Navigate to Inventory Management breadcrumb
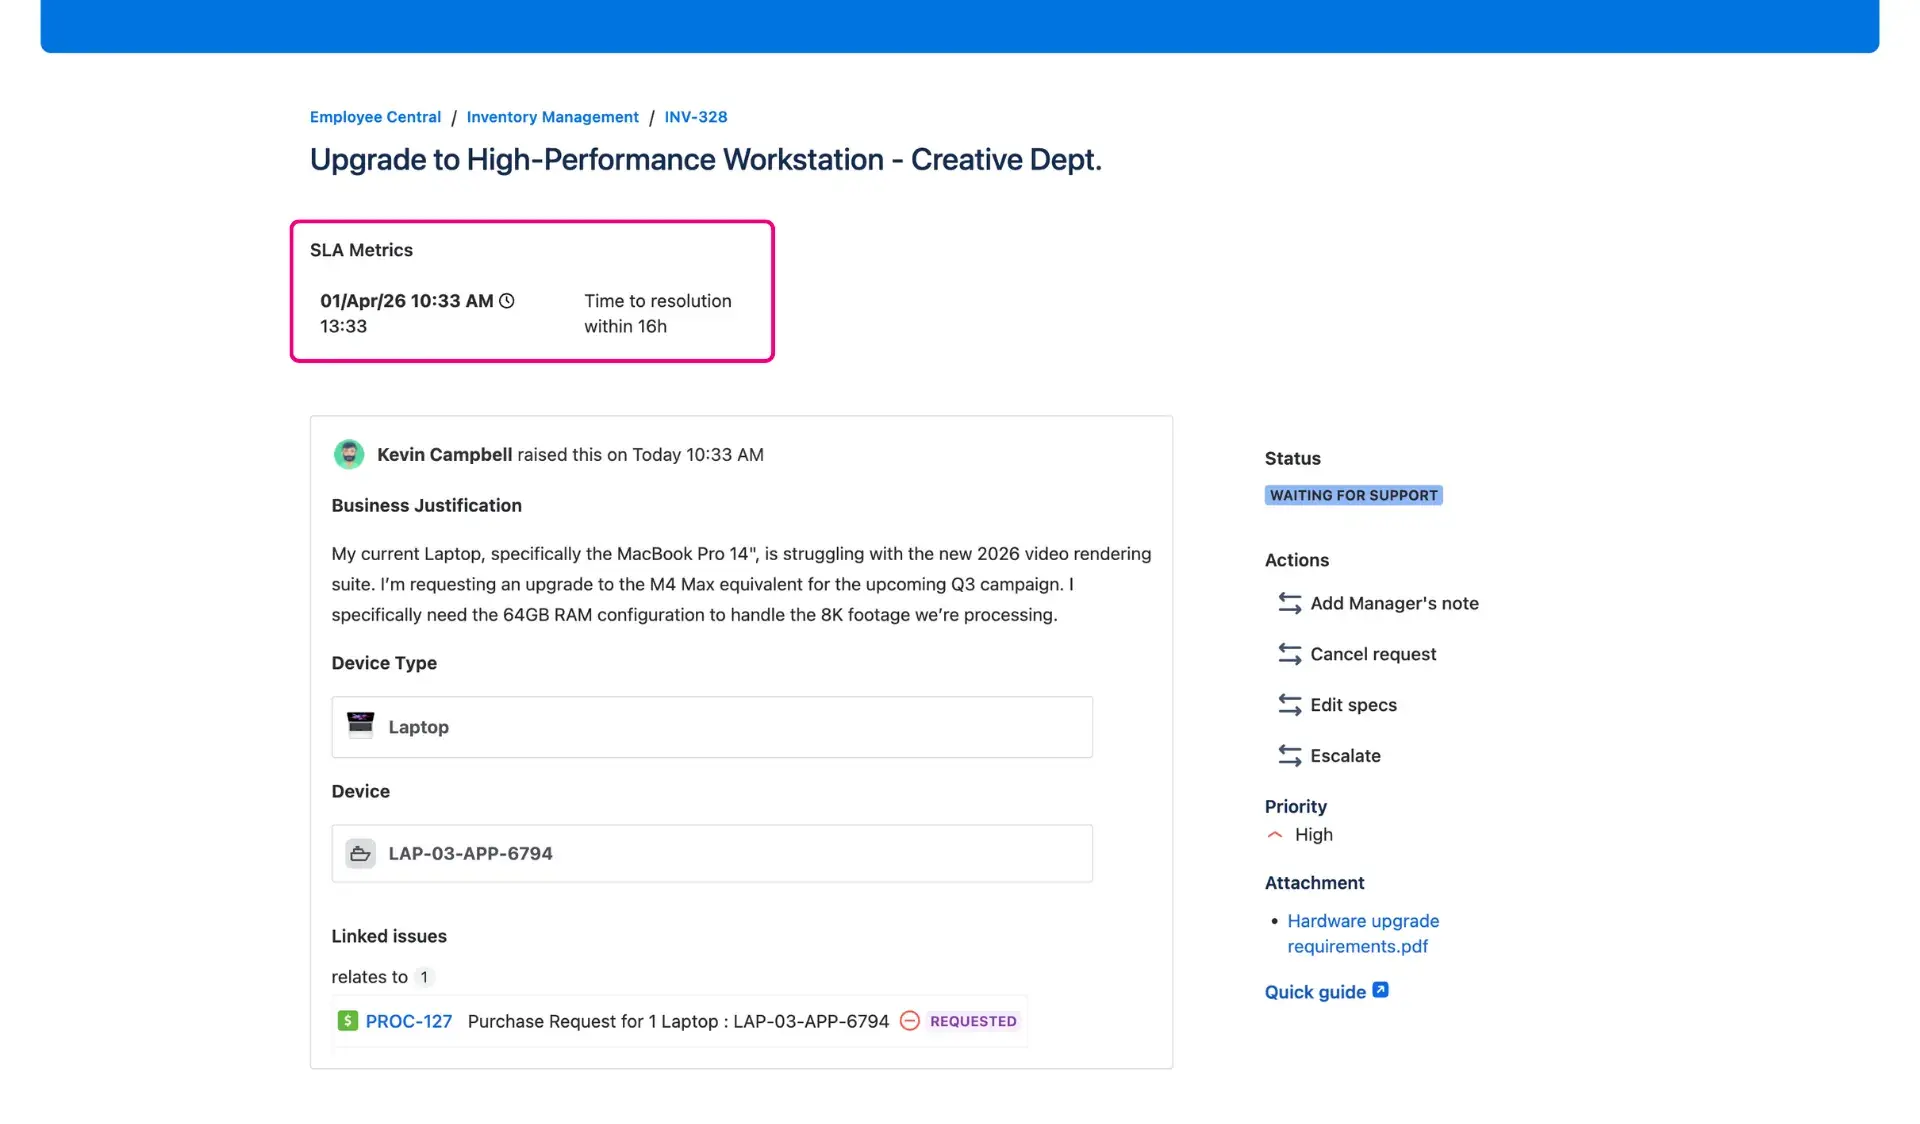Image resolution: width=1920 pixels, height=1124 pixels. [552, 117]
